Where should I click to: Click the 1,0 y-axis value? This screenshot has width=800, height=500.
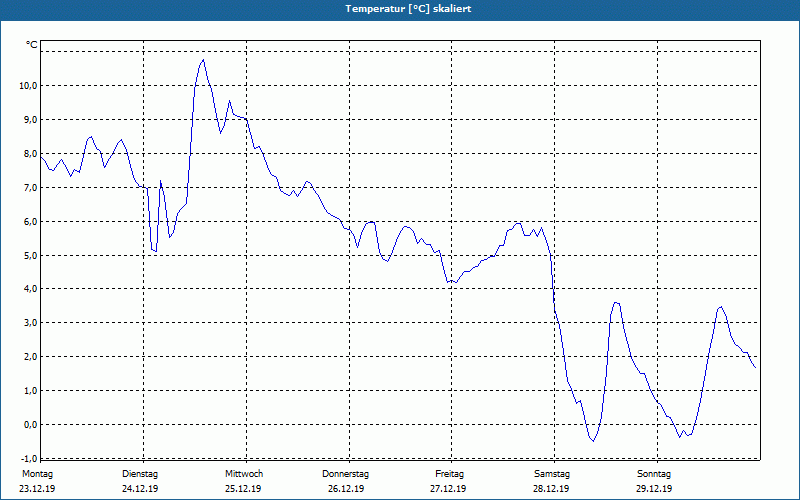coord(30,391)
